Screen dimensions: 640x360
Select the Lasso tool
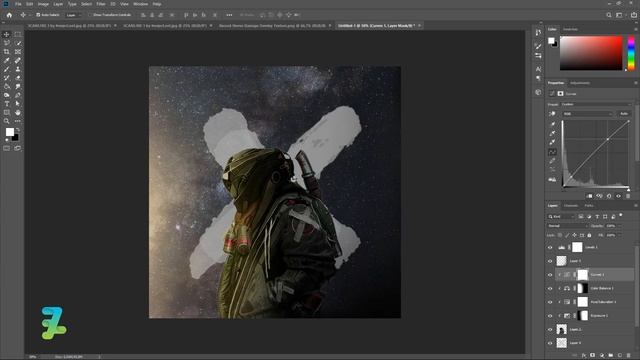7,43
